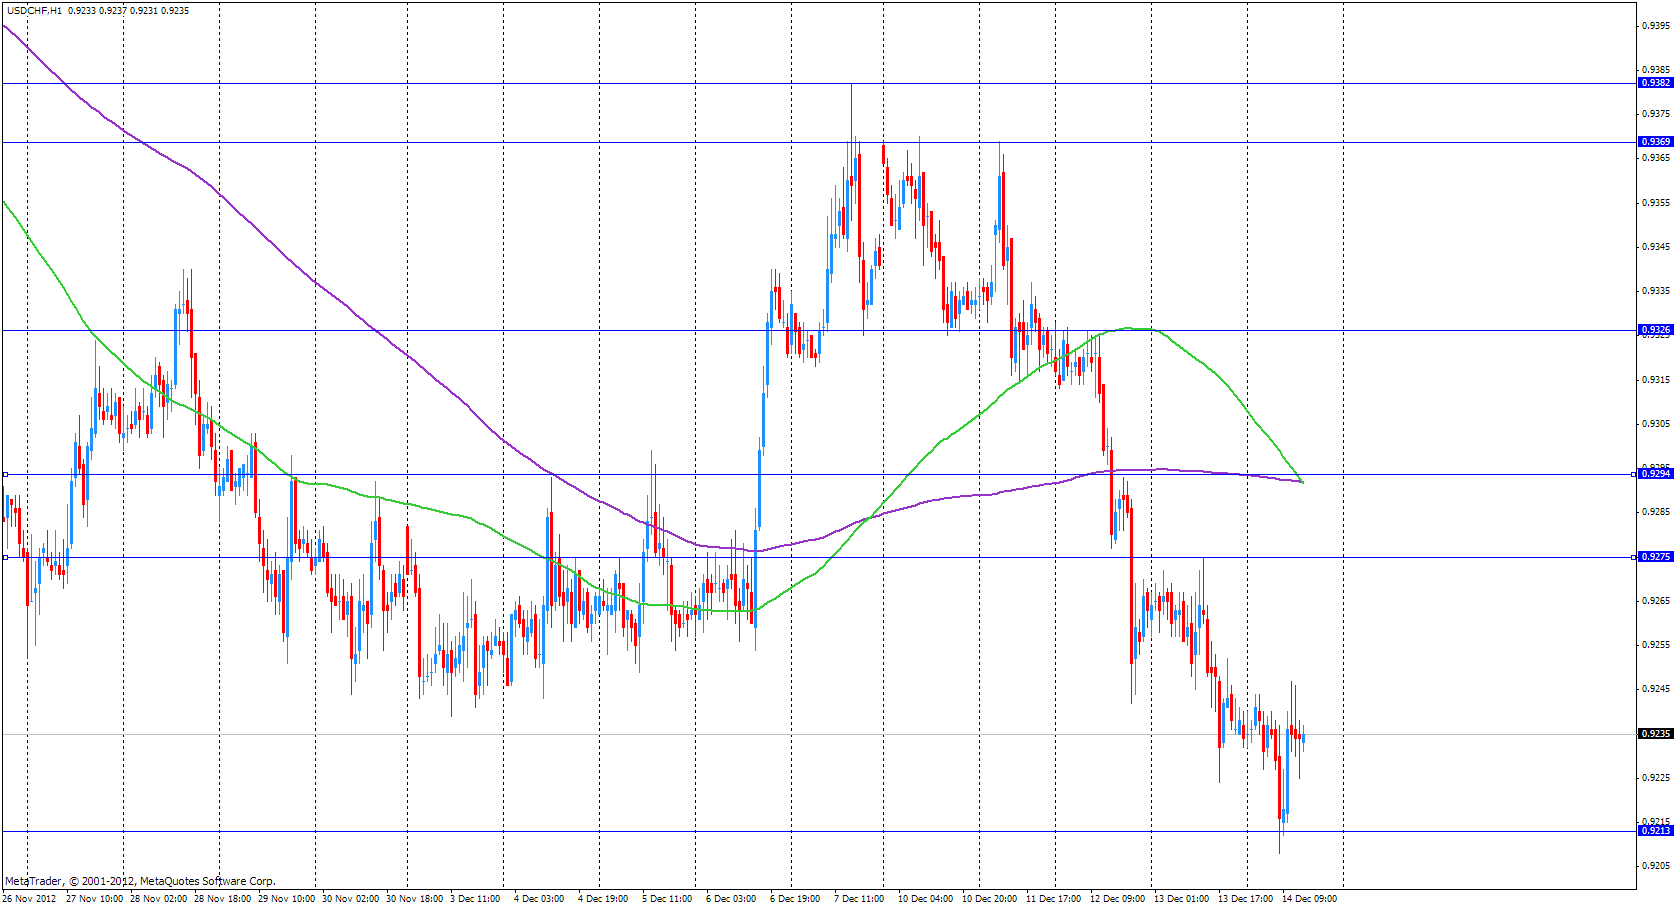Image resolution: width=1674 pixels, height=906 pixels.
Task: Click the 4 Dec 03:00 time label
Action: pyautogui.click(x=539, y=899)
